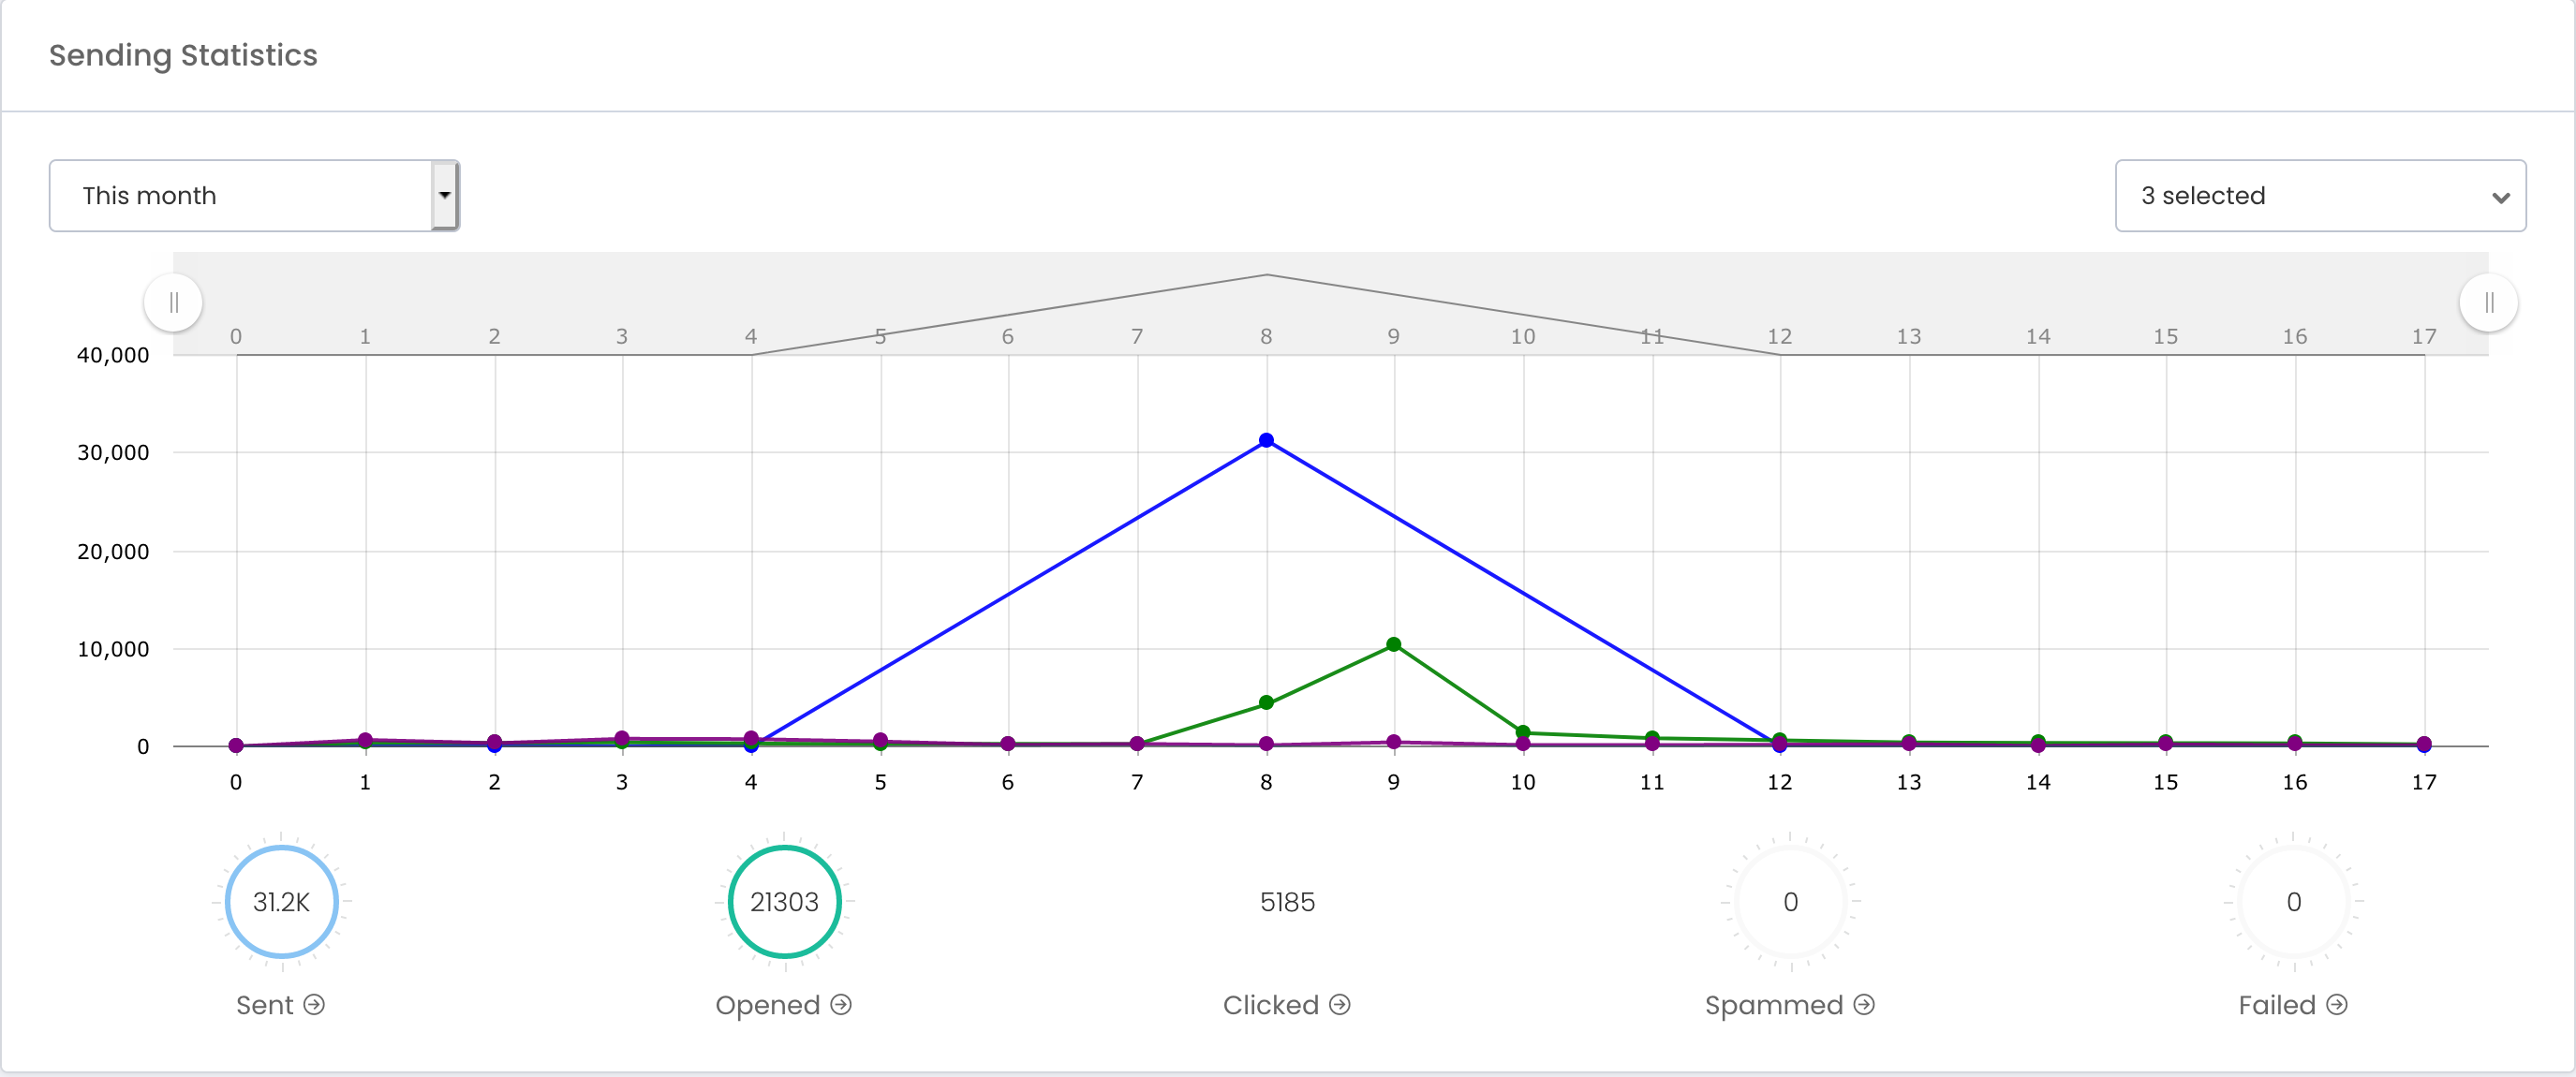
Task: Click the Clicked total value 5185
Action: [1287, 901]
